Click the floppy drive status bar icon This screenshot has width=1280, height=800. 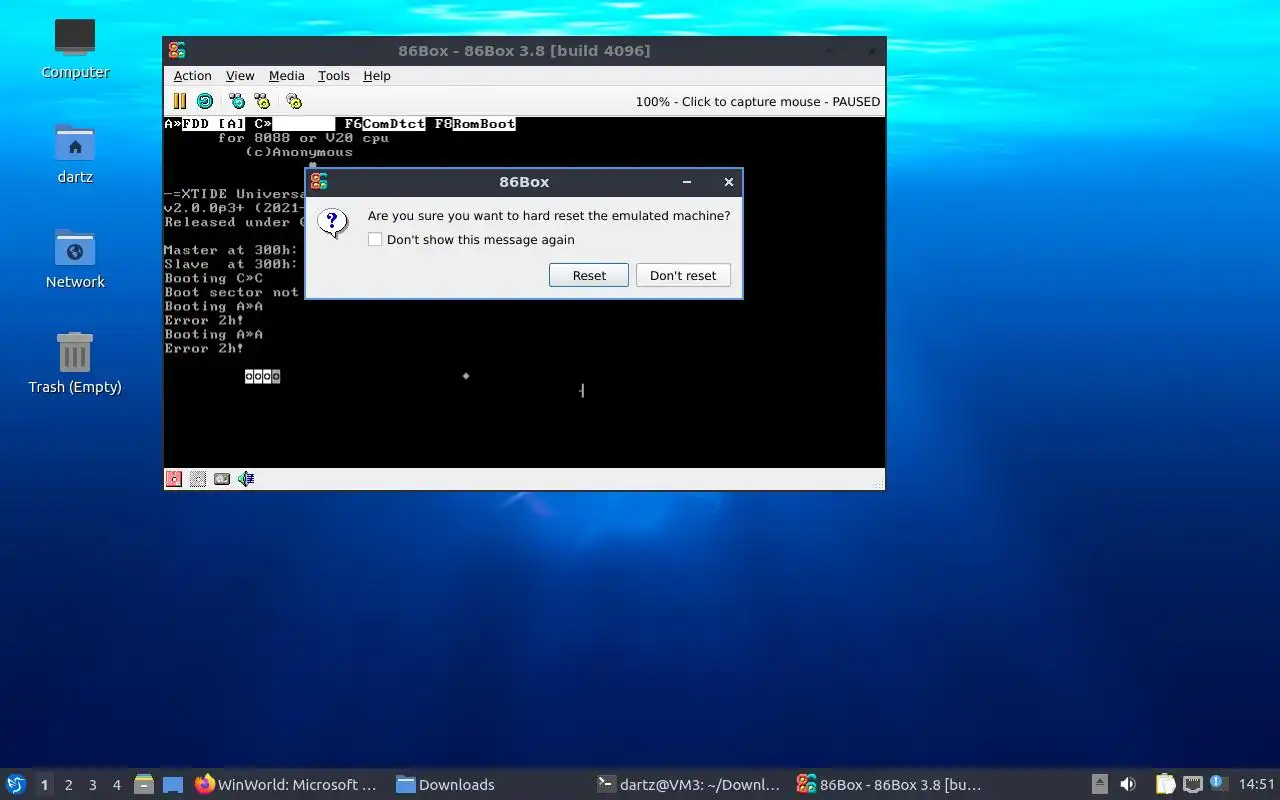[174, 479]
